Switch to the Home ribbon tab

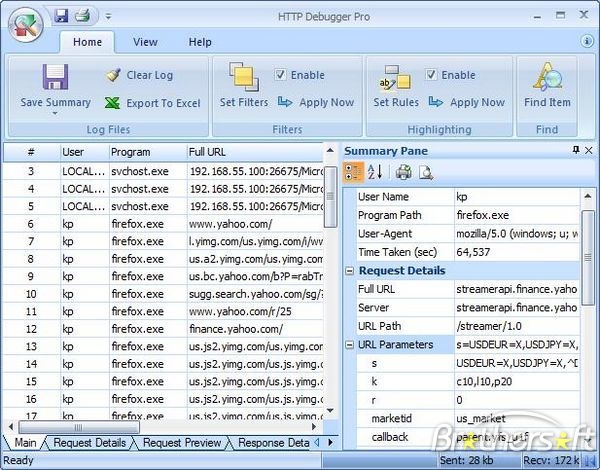[x=87, y=42]
